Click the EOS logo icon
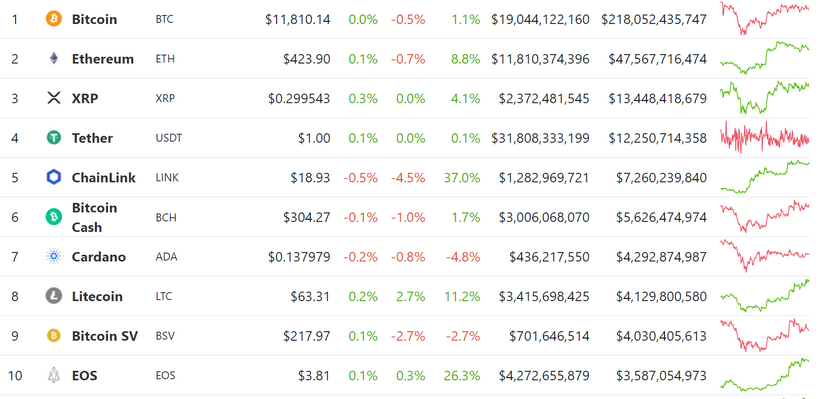The width and height of the screenshot is (820, 399). [x=54, y=375]
